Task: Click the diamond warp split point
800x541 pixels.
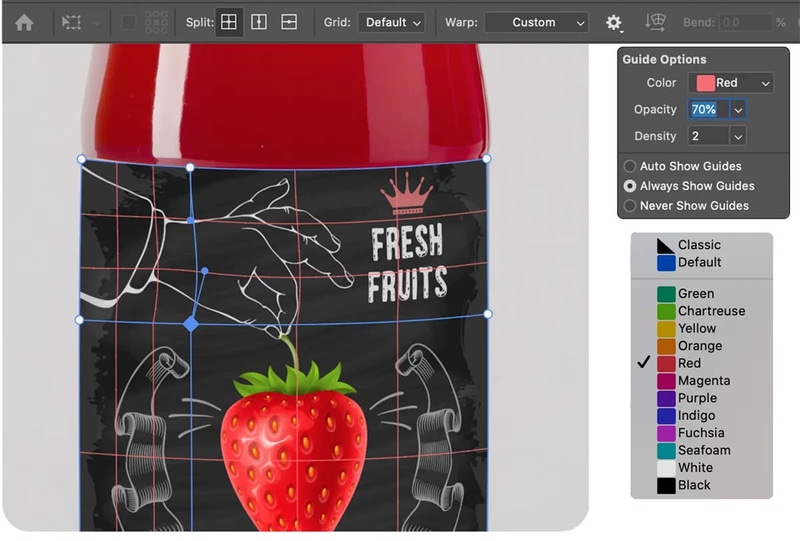Action: (191, 324)
